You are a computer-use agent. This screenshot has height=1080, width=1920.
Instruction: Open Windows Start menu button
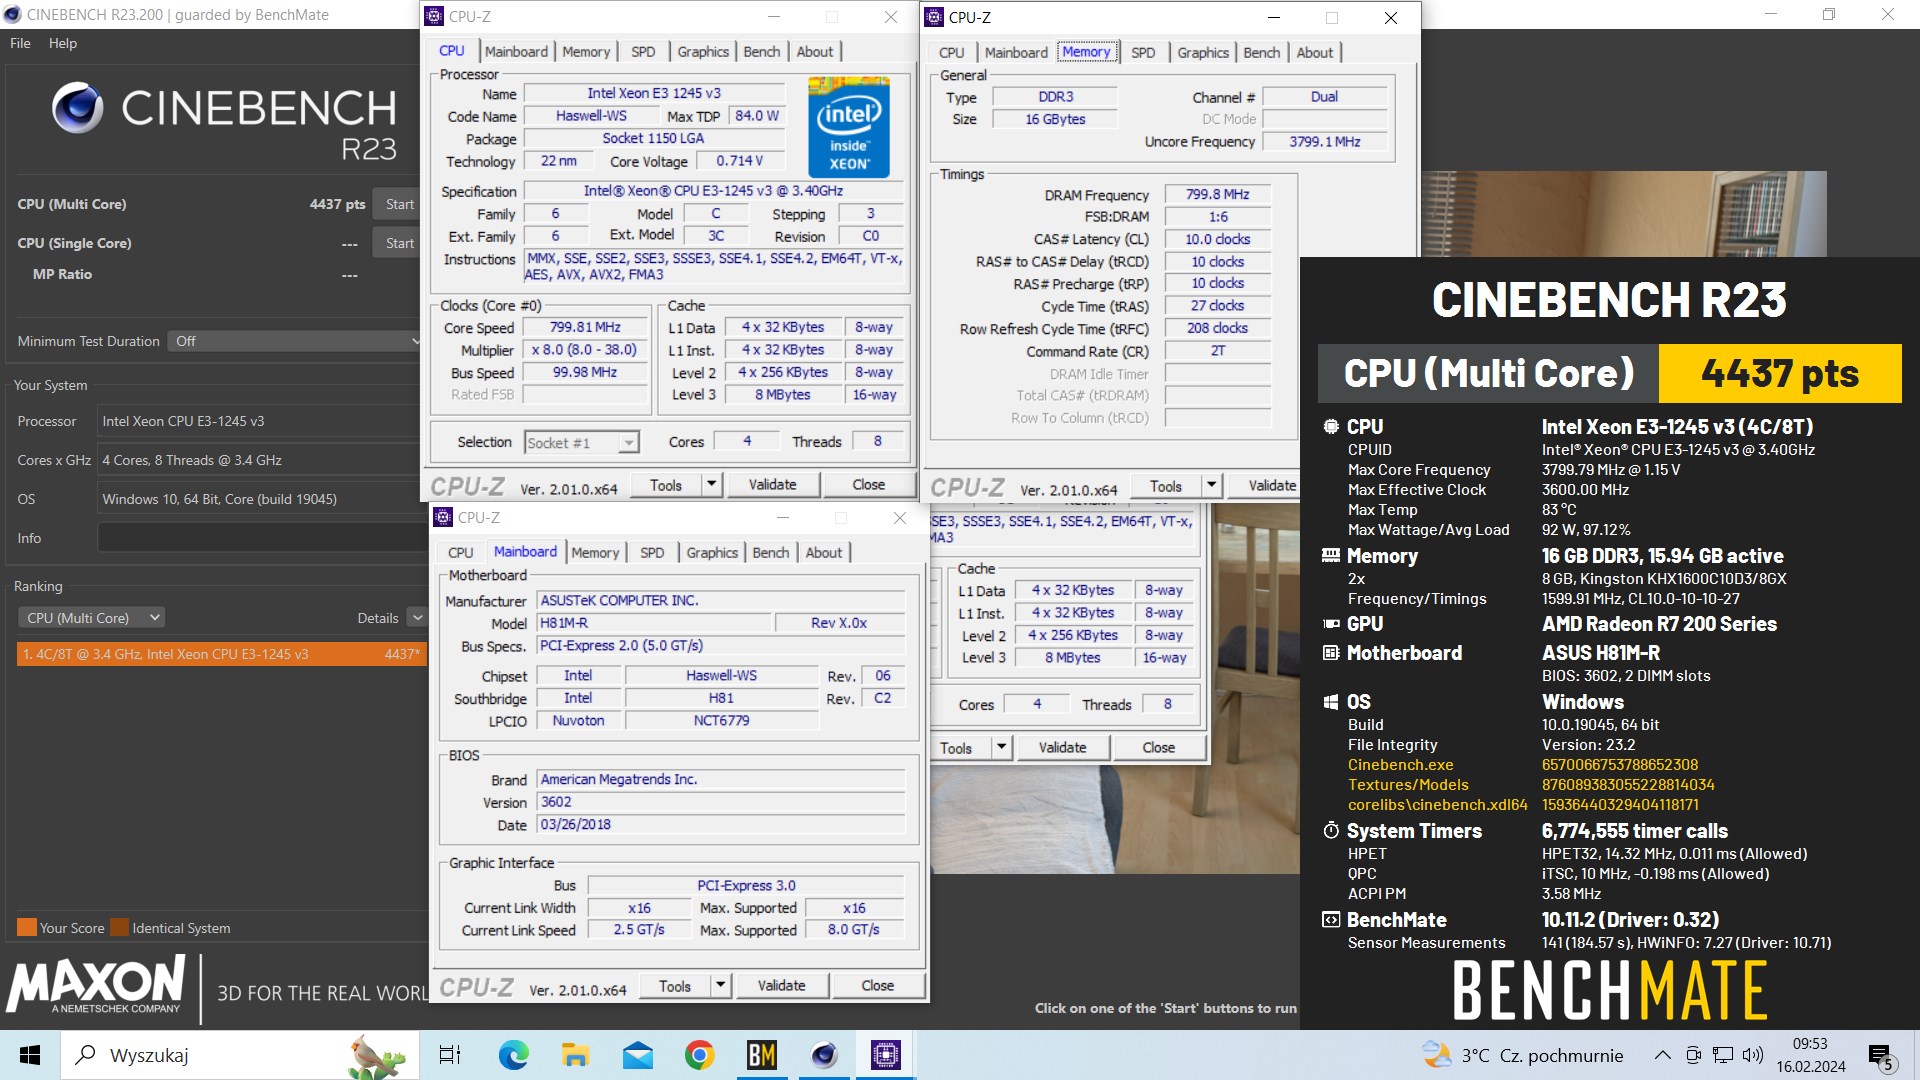[x=30, y=1055]
